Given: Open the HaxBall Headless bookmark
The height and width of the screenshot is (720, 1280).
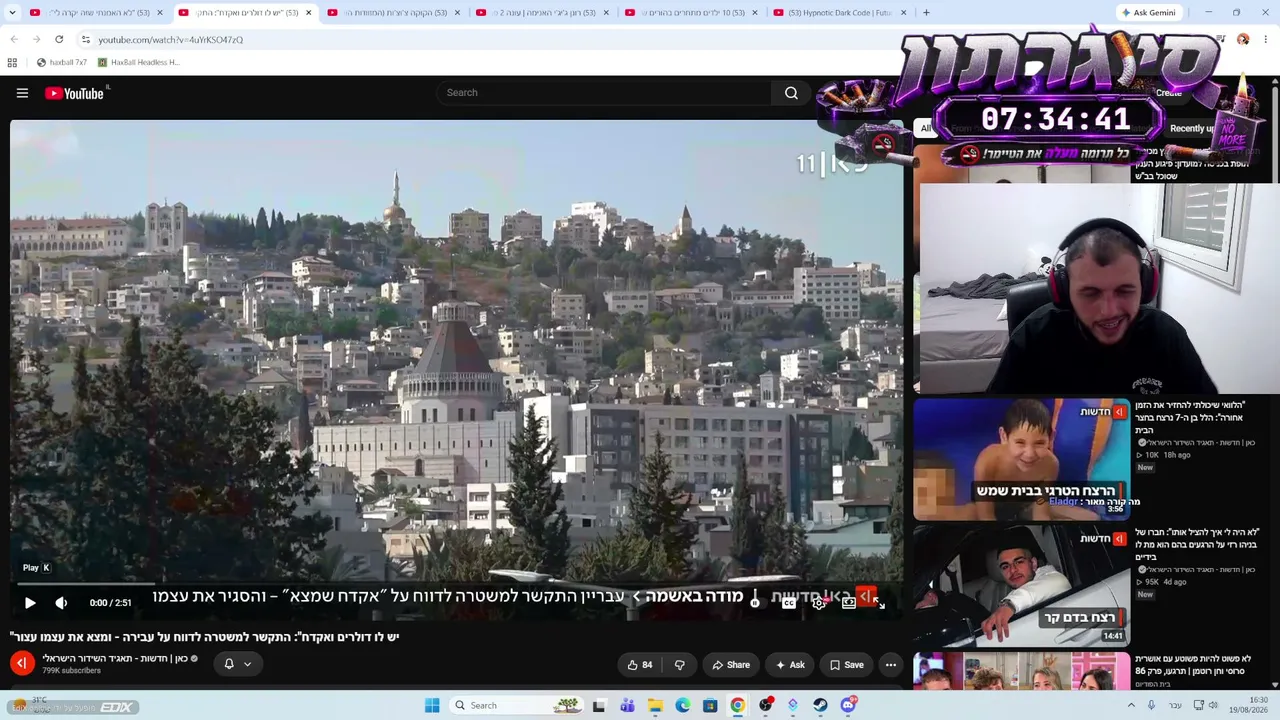Looking at the screenshot, I should 138,62.
